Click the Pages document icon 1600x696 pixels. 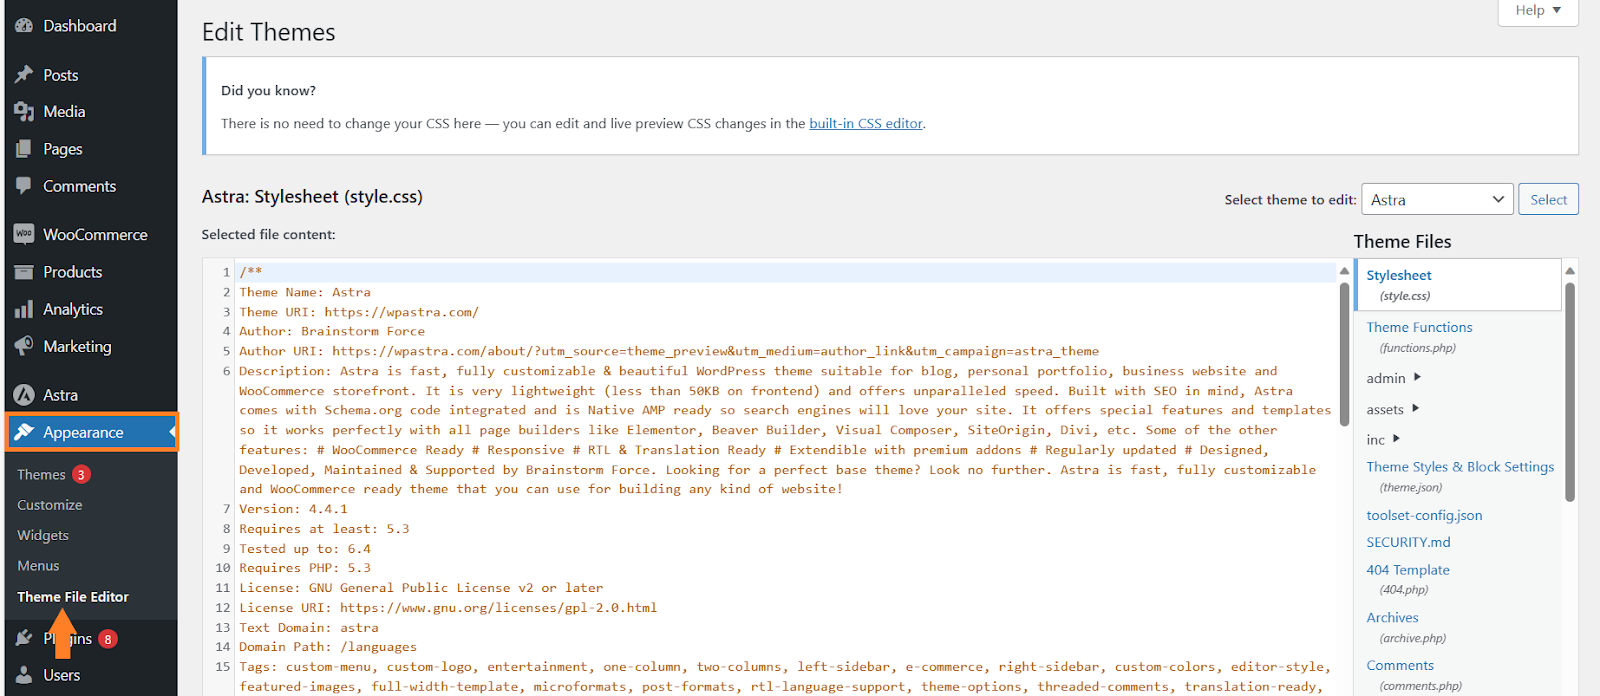(x=24, y=149)
